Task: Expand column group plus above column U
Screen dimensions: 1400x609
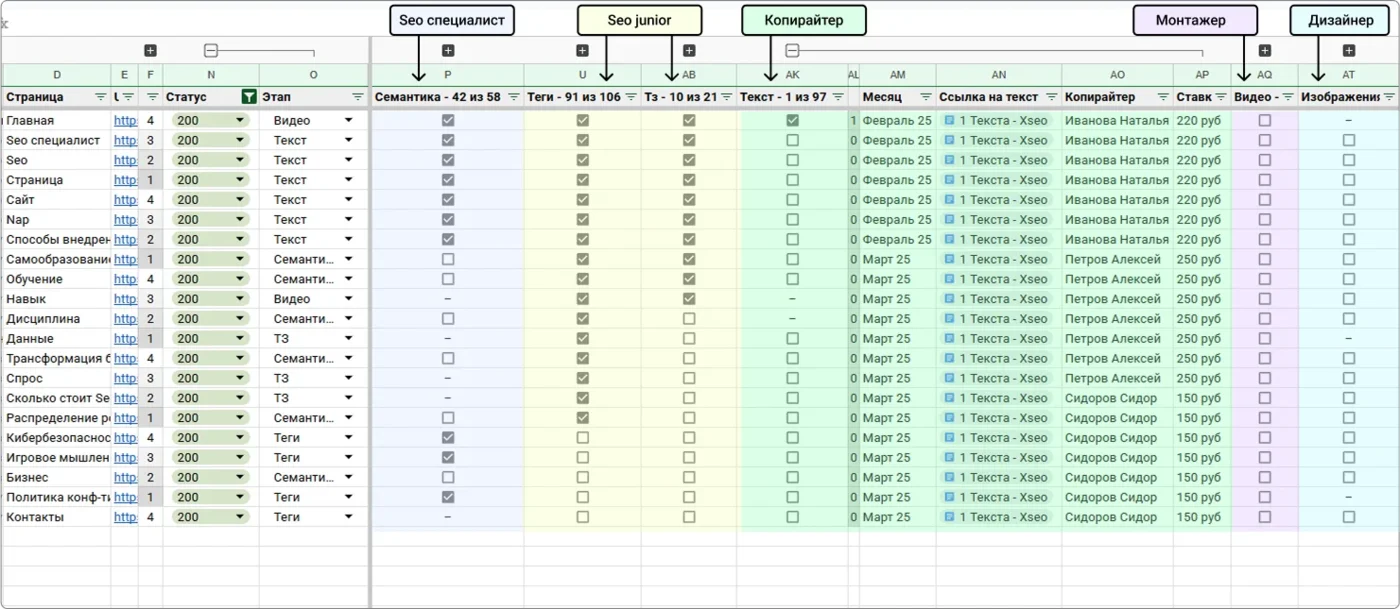Action: [583, 51]
